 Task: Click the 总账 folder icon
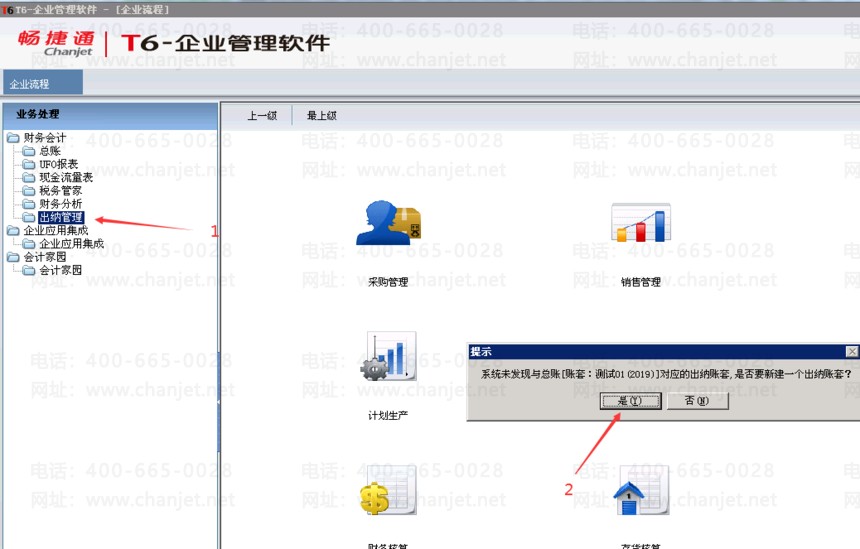point(29,151)
